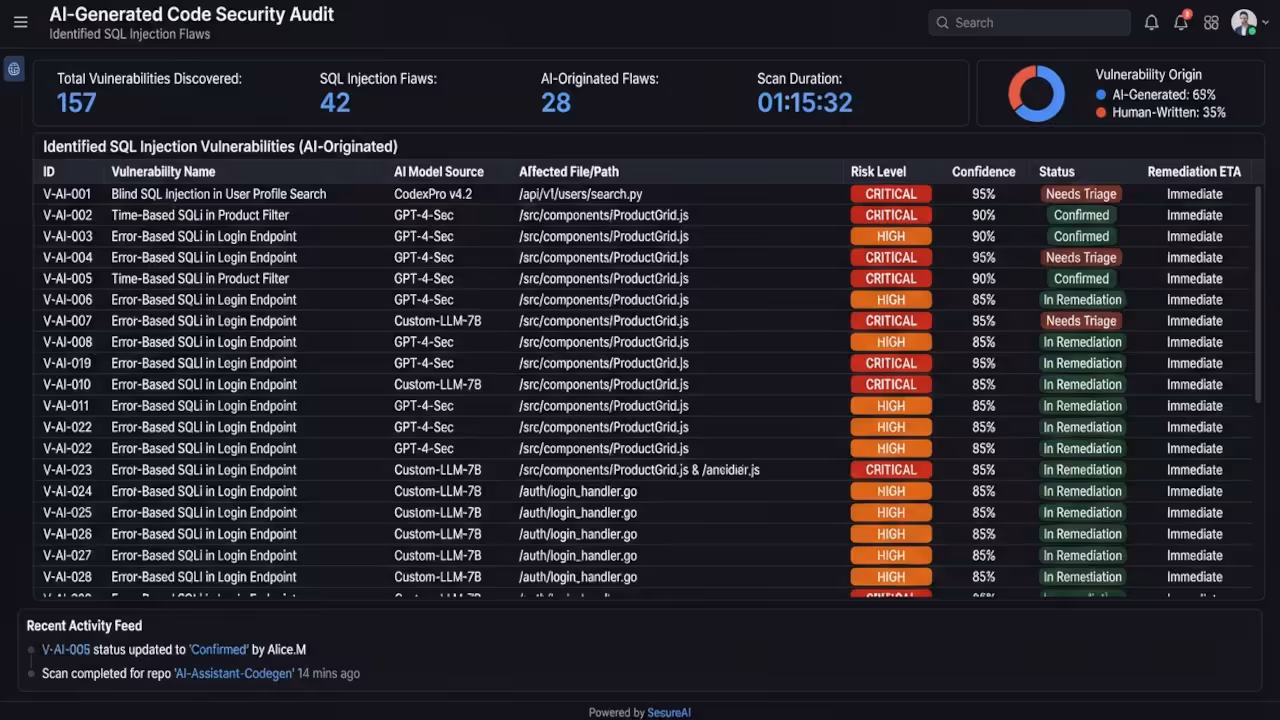The width and height of the screenshot is (1280, 720).
Task: Click the HIGH badge in row V-AI-003
Action: pyautogui.click(x=891, y=237)
